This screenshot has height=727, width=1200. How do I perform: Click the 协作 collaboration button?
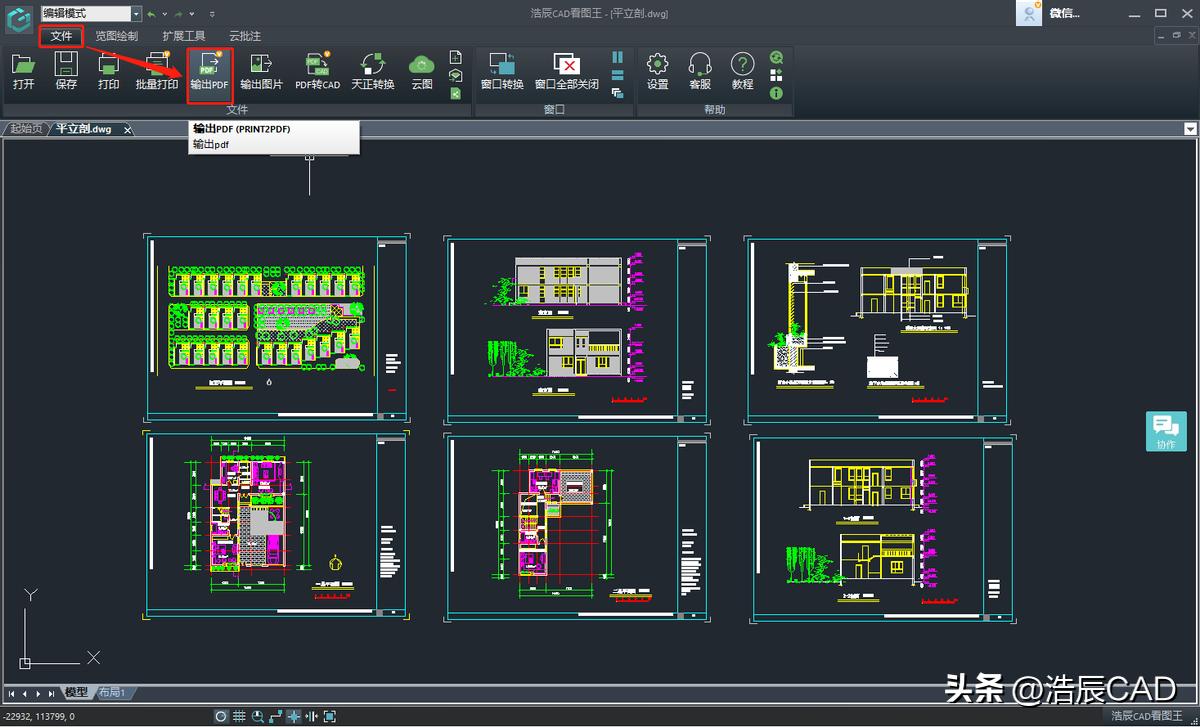point(1166,431)
